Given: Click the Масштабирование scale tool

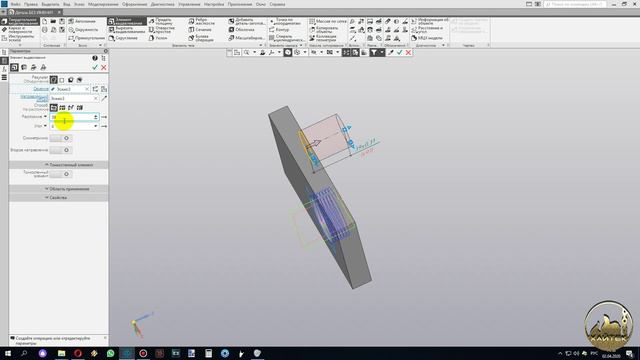Looking at the screenshot, I should coord(246,38).
